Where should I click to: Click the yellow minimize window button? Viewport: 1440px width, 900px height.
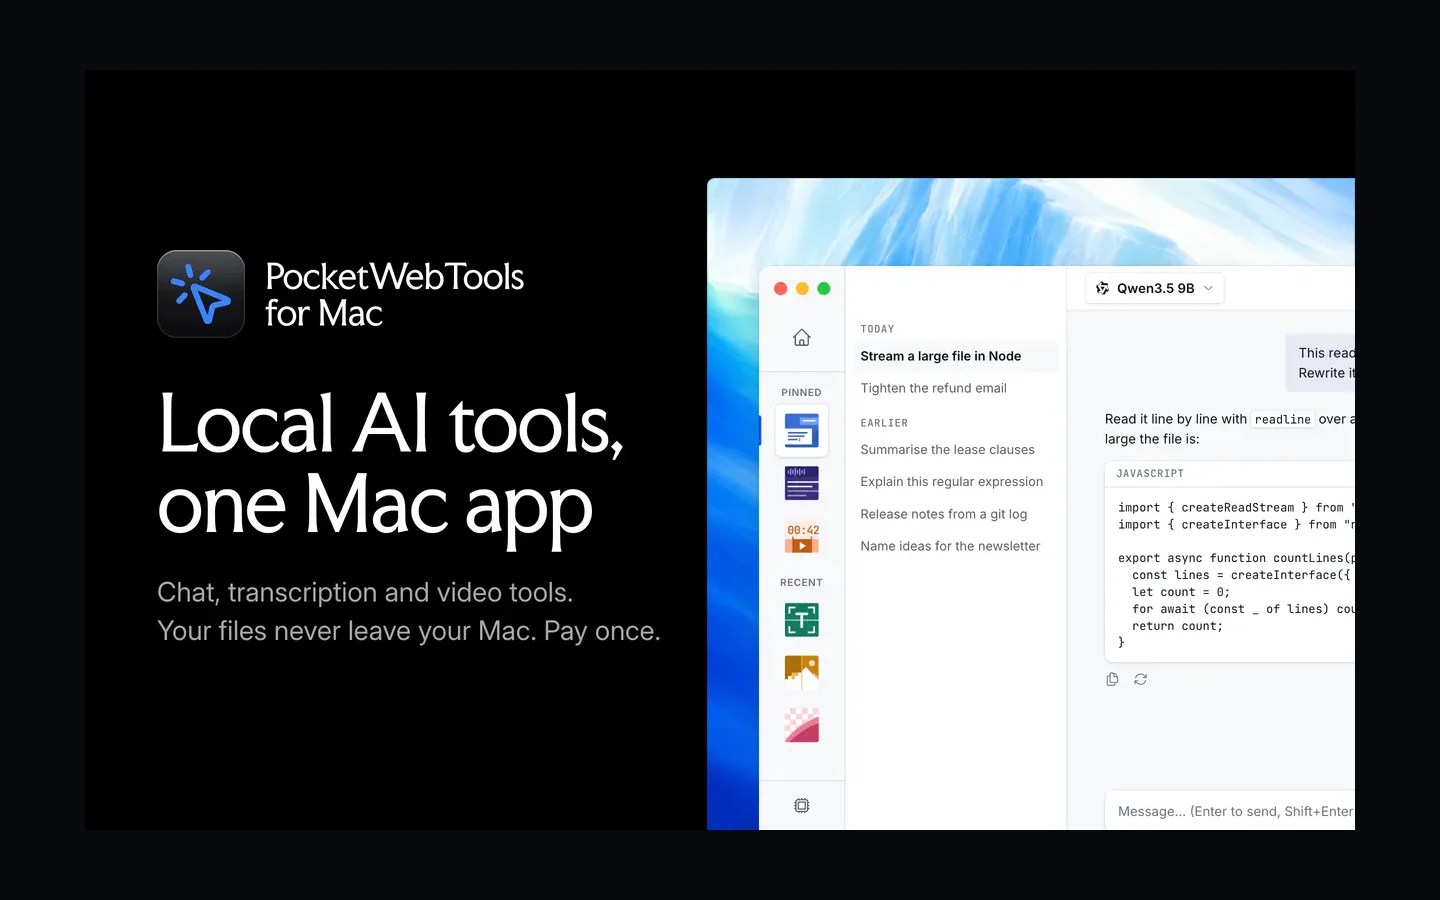(802, 288)
